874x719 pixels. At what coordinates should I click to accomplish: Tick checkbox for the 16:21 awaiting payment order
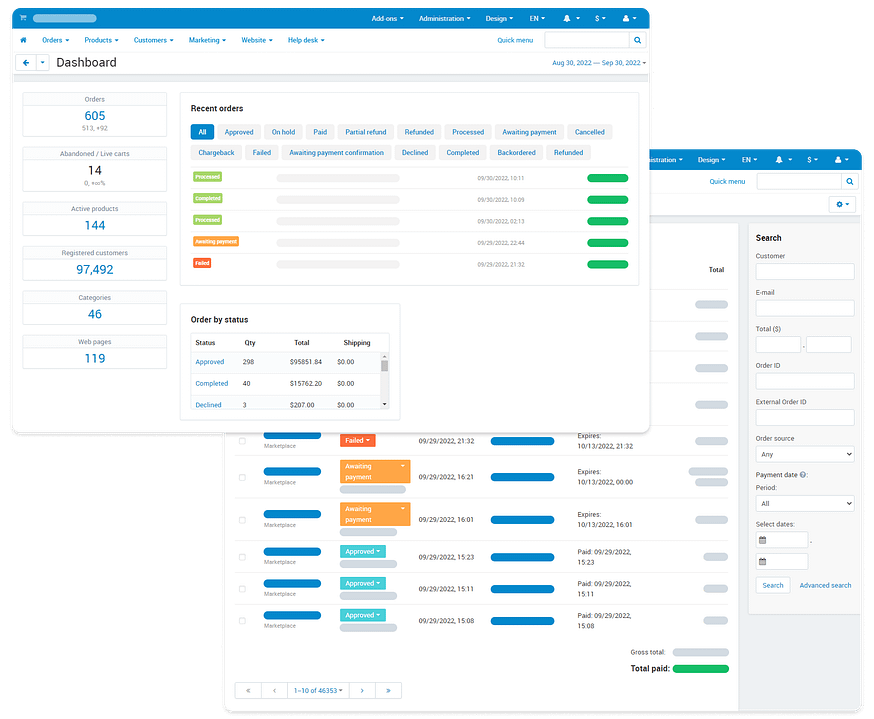tap(242, 478)
